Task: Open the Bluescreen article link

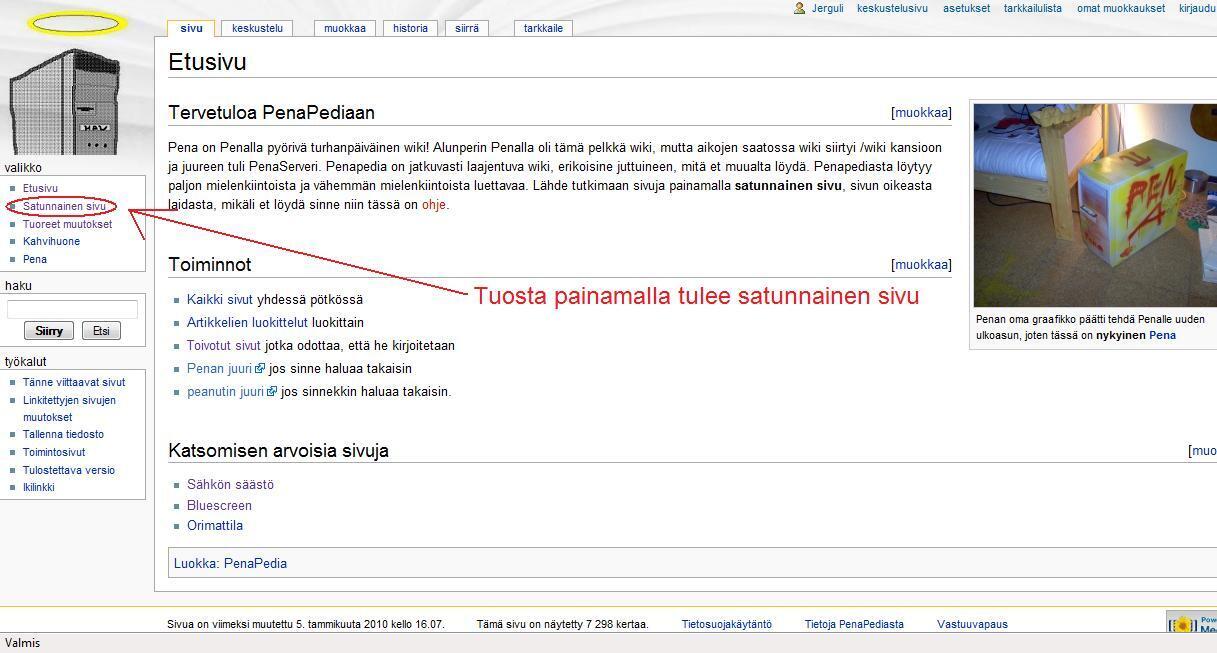Action: coord(219,505)
